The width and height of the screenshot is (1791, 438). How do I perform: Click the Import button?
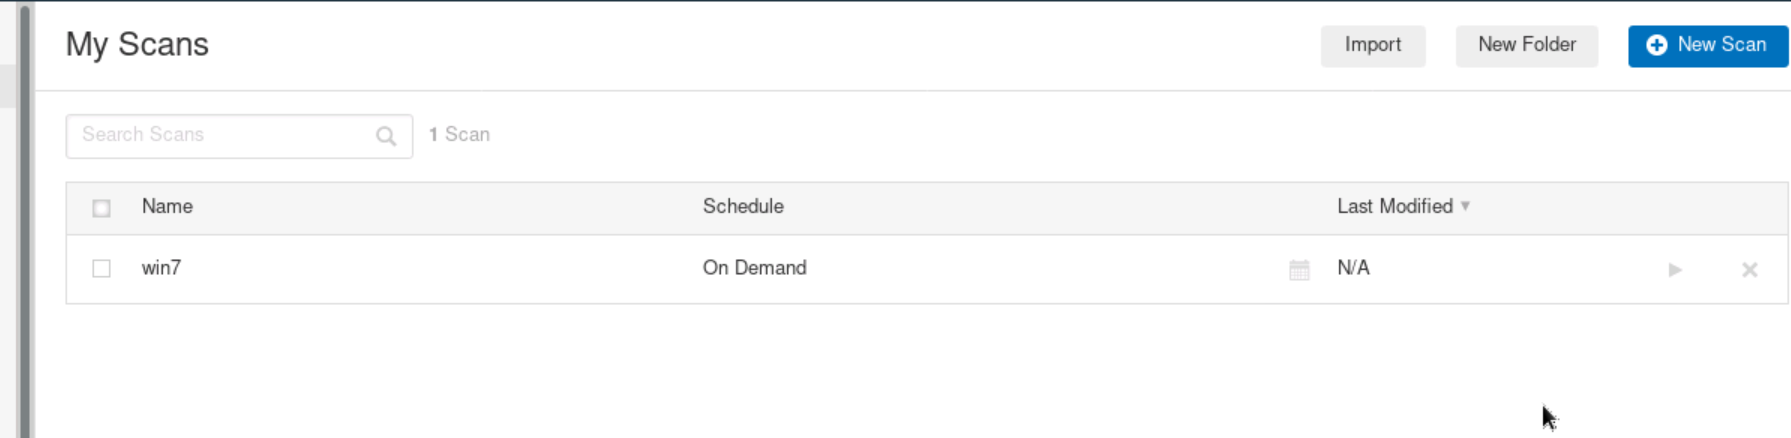(1372, 45)
